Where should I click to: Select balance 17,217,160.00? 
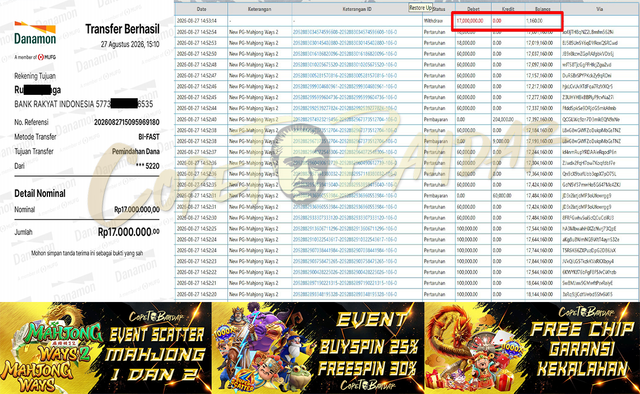pyautogui.click(x=540, y=87)
